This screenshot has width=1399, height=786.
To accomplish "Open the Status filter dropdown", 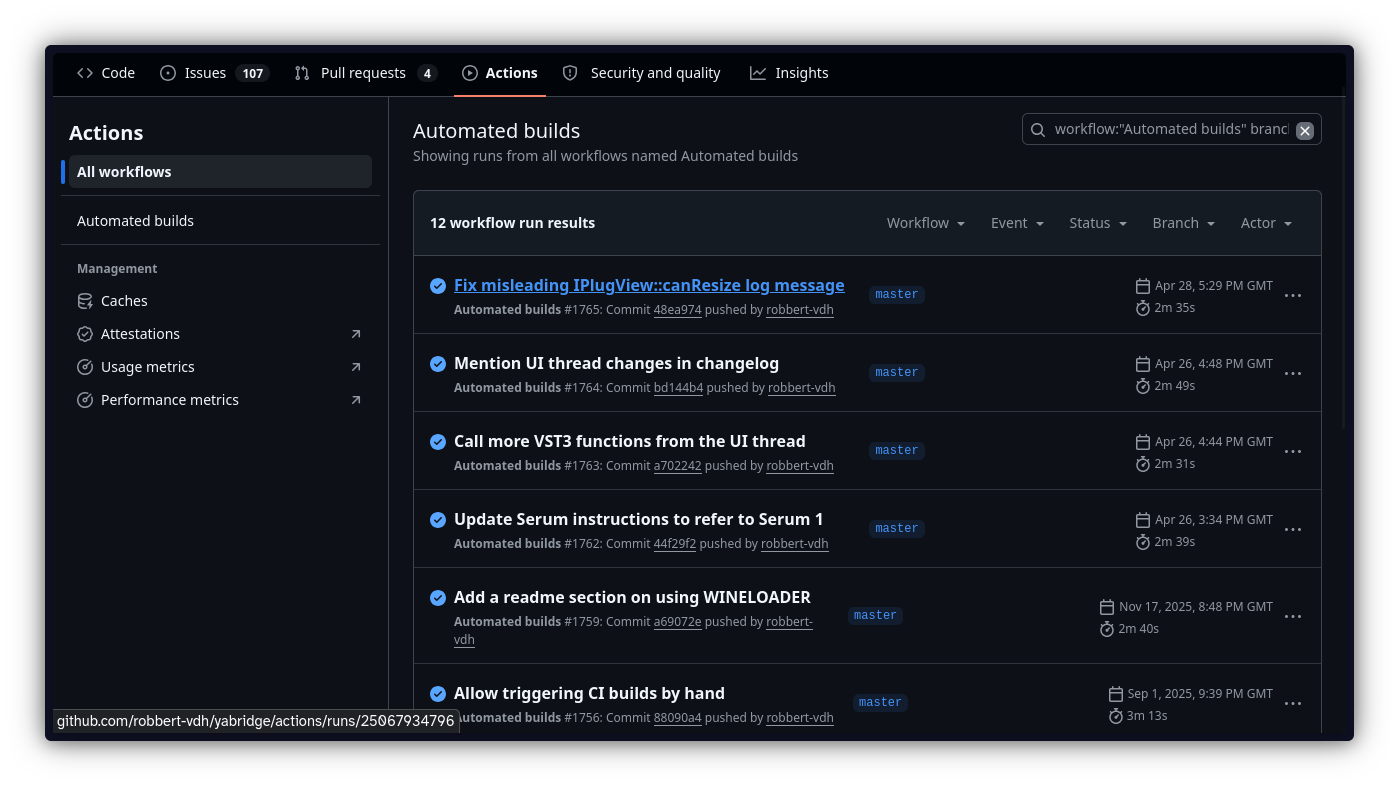I will [x=1097, y=223].
